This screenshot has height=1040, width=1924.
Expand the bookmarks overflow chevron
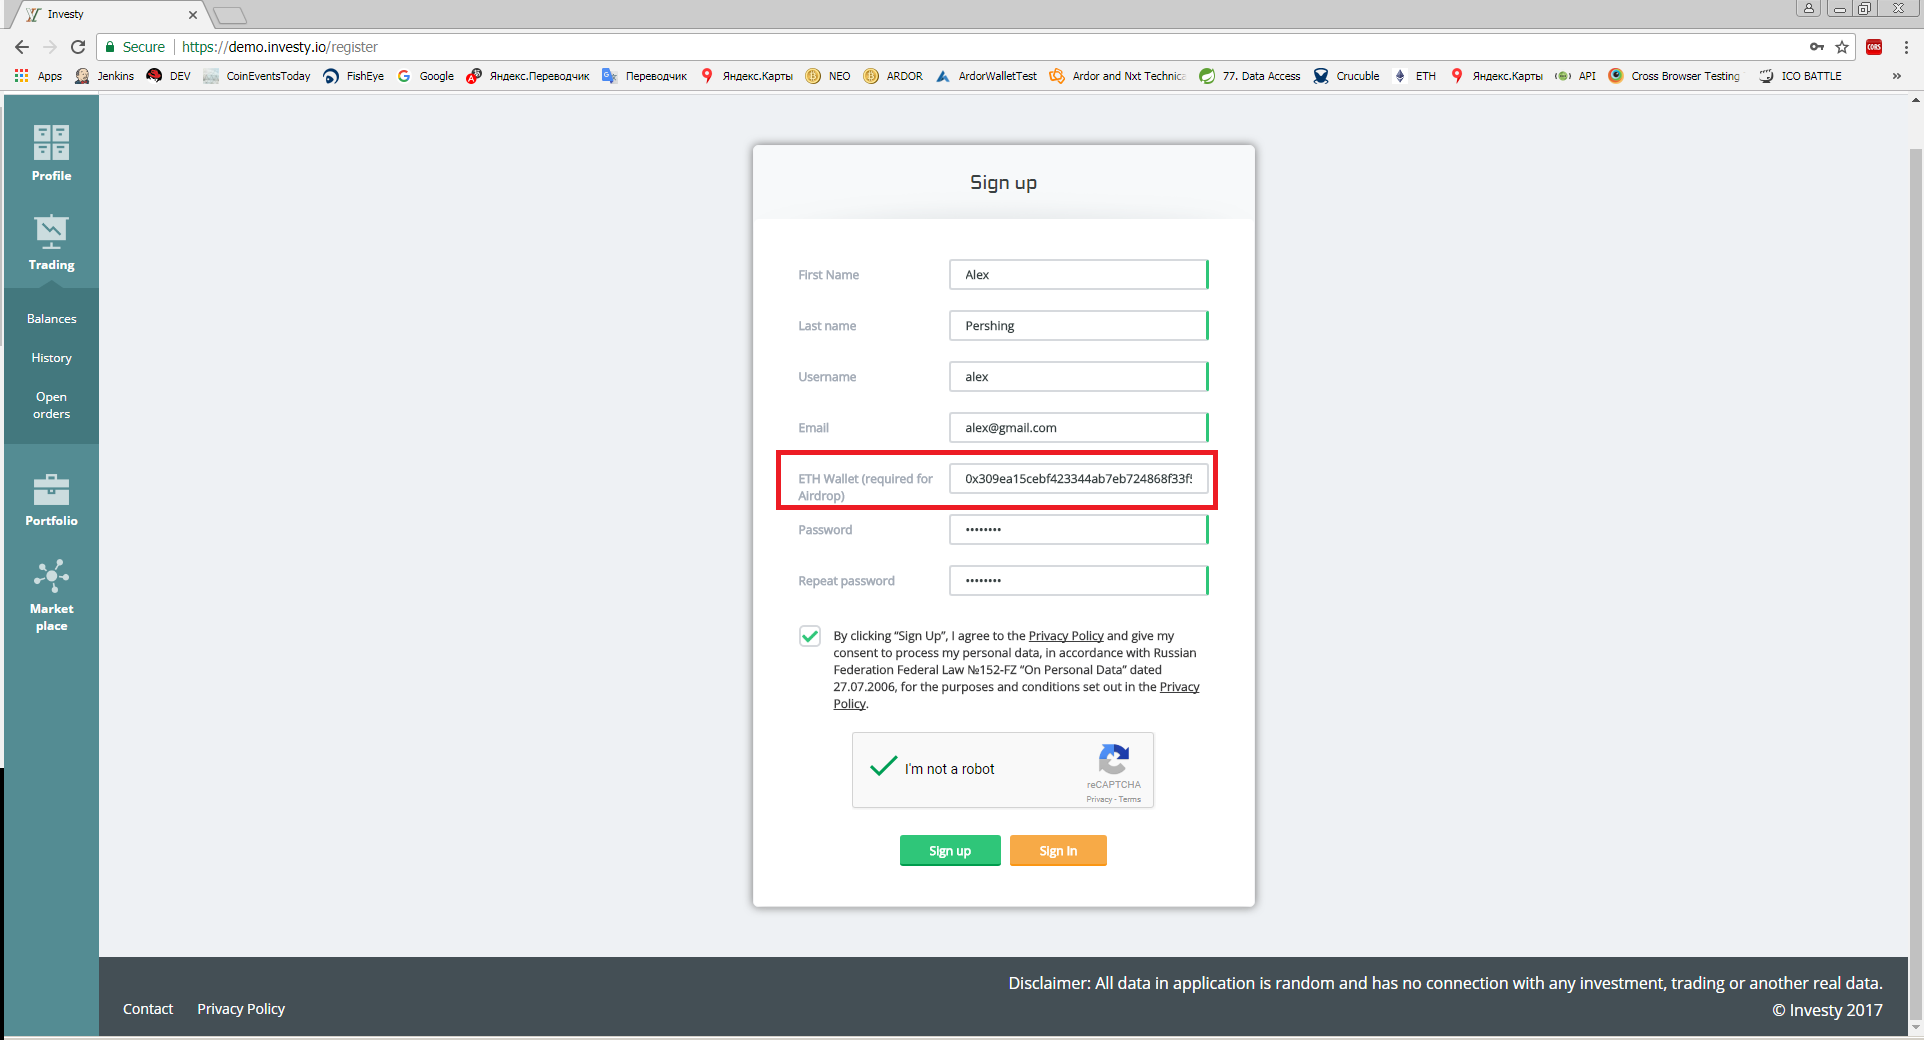coord(1896,76)
